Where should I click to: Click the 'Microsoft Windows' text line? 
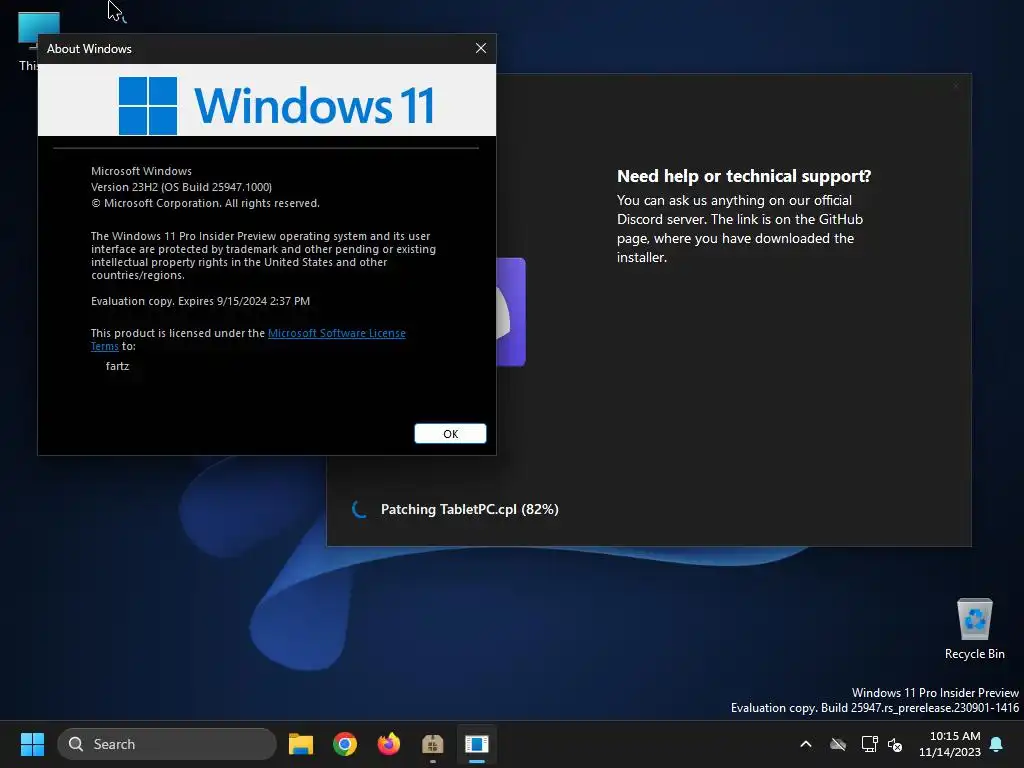[x=141, y=171]
